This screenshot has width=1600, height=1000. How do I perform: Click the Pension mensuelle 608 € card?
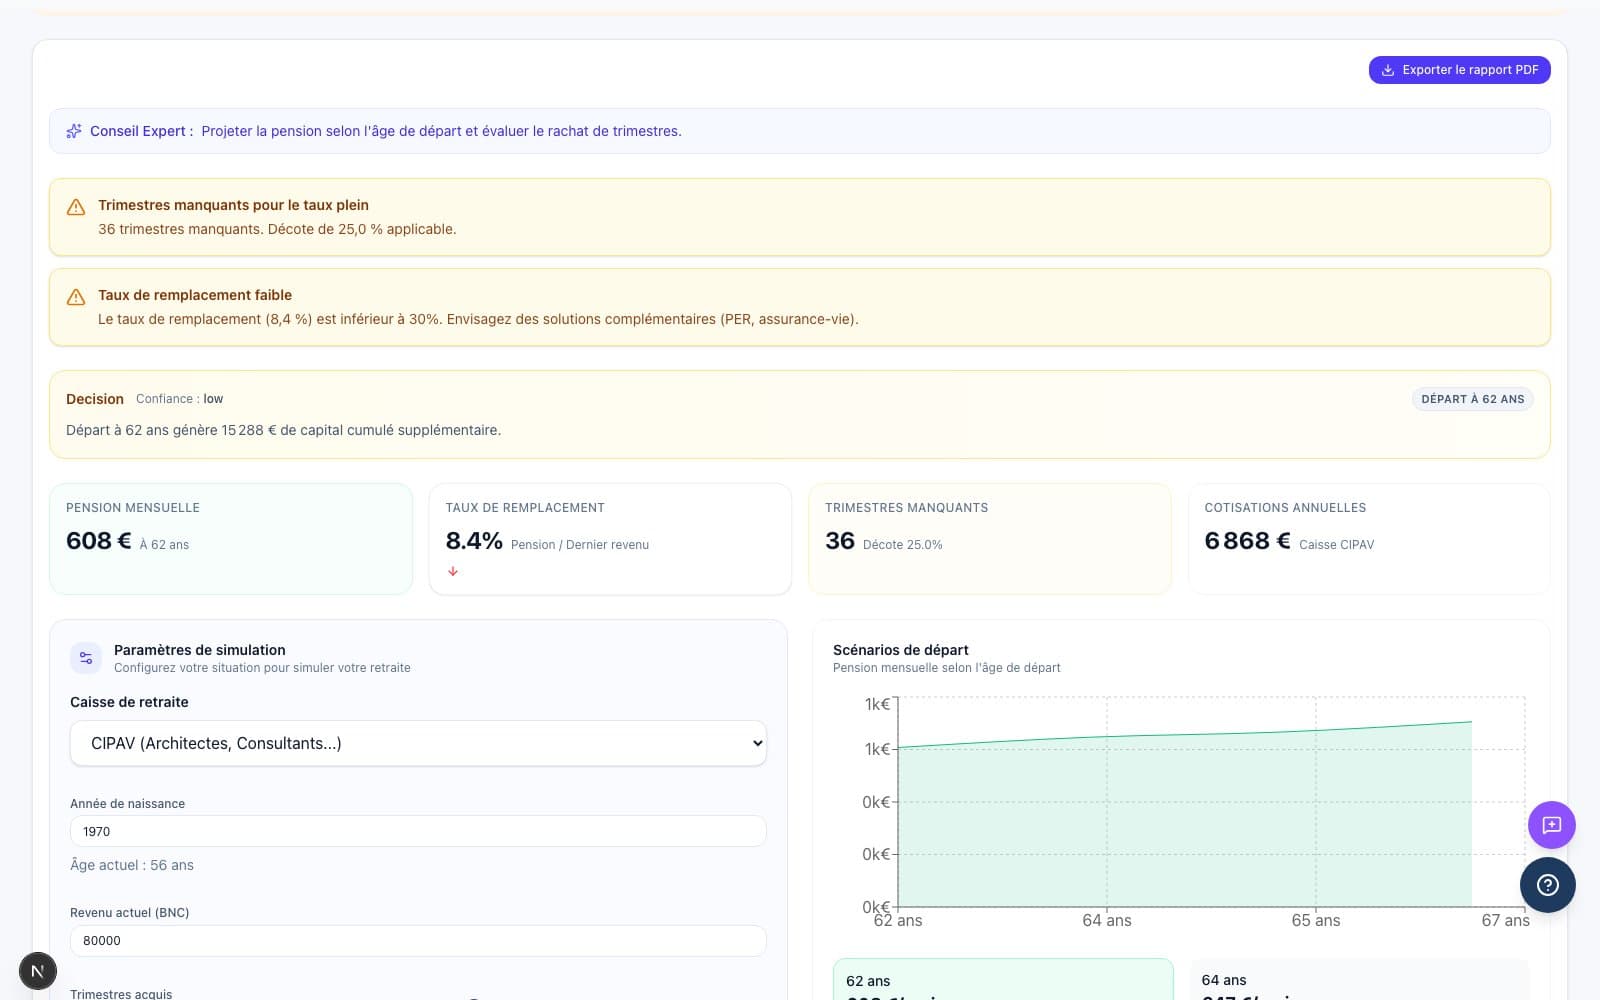tap(231, 539)
